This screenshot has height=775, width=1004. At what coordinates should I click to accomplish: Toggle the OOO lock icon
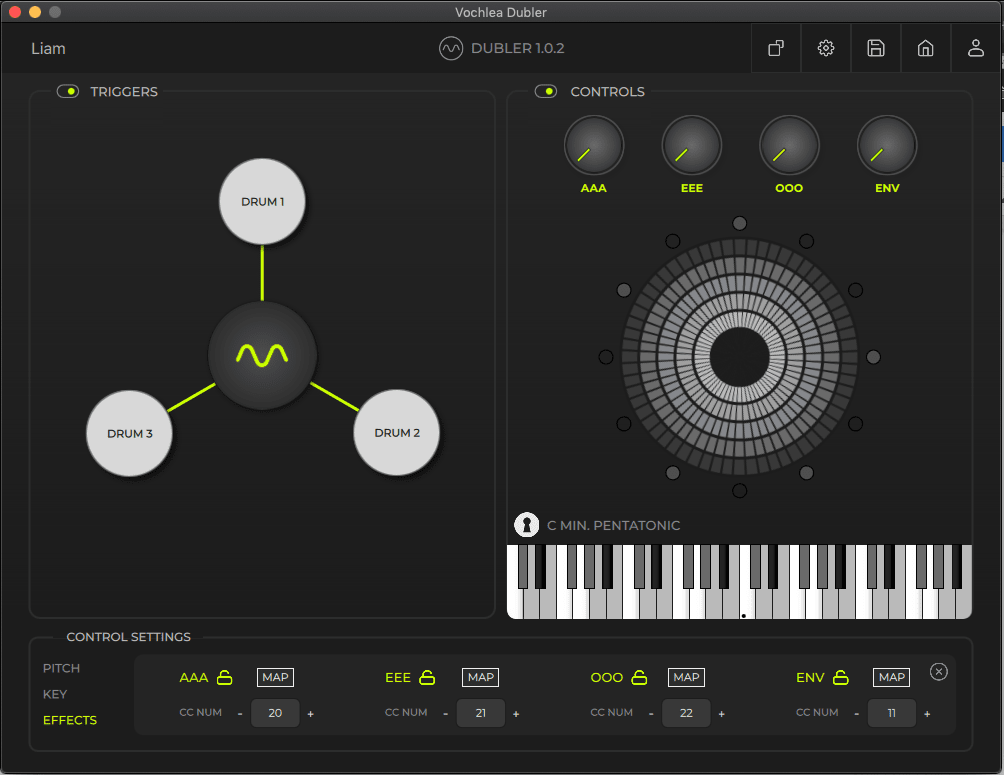pos(639,677)
